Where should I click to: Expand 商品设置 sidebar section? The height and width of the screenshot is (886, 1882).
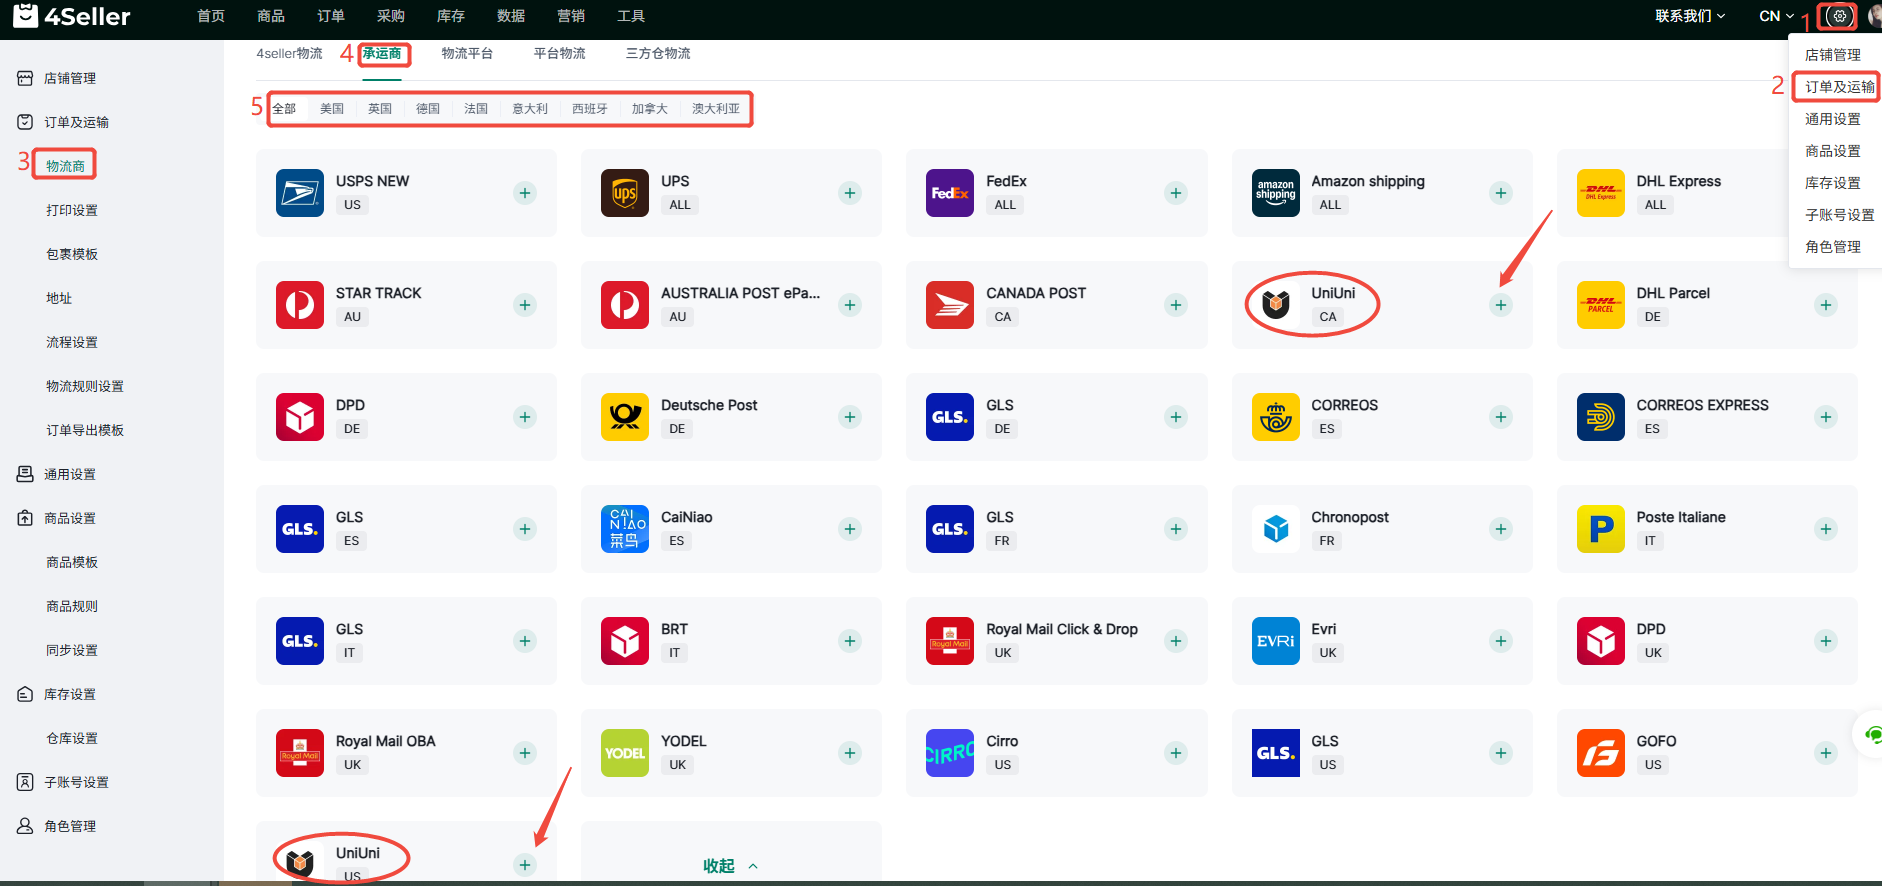coord(70,518)
